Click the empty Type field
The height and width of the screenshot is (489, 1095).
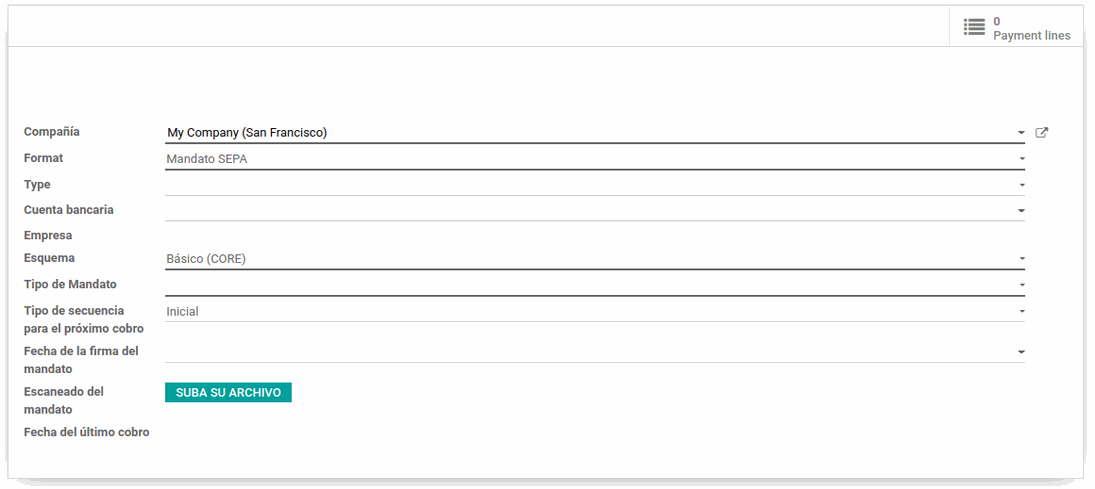[588, 185]
